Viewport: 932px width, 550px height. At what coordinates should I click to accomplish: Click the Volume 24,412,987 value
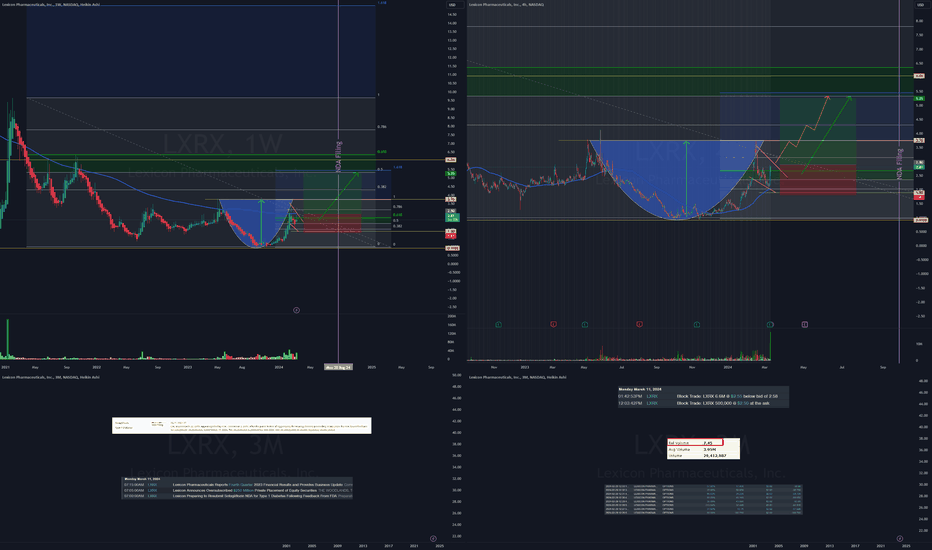click(714, 455)
